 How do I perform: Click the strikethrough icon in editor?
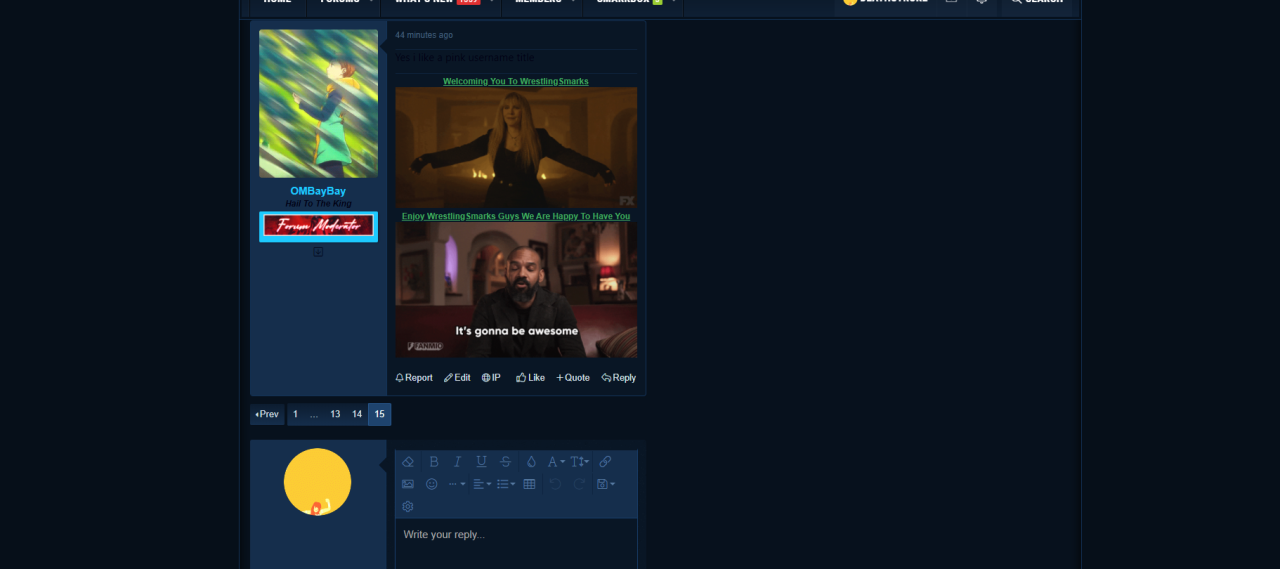pyautogui.click(x=505, y=462)
